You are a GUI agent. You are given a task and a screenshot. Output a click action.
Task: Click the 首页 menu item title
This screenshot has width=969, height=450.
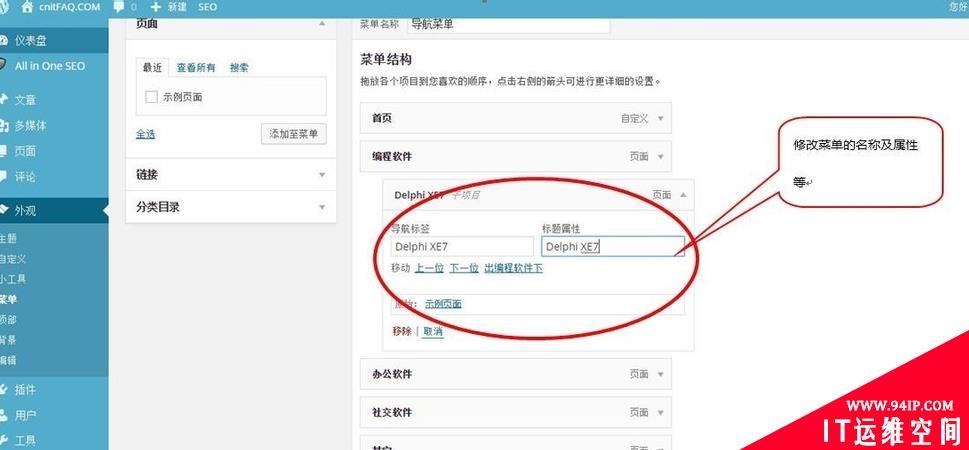coord(382,118)
